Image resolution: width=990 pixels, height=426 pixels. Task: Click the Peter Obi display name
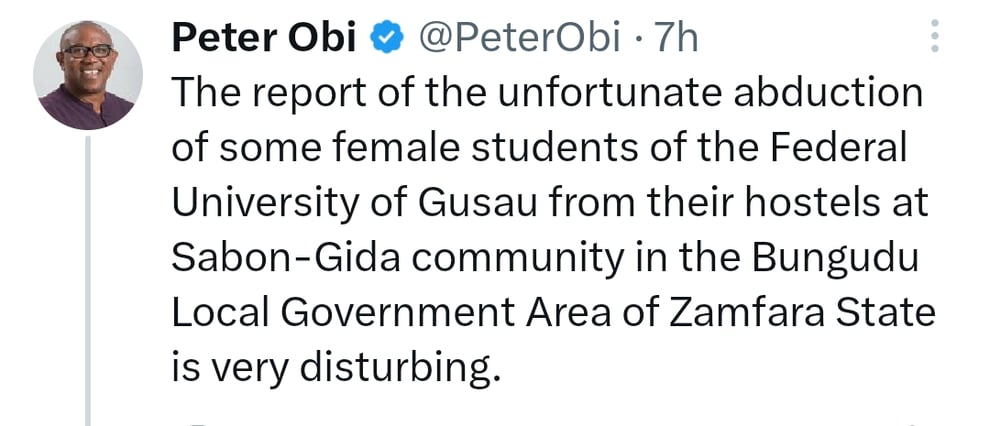click(x=264, y=40)
